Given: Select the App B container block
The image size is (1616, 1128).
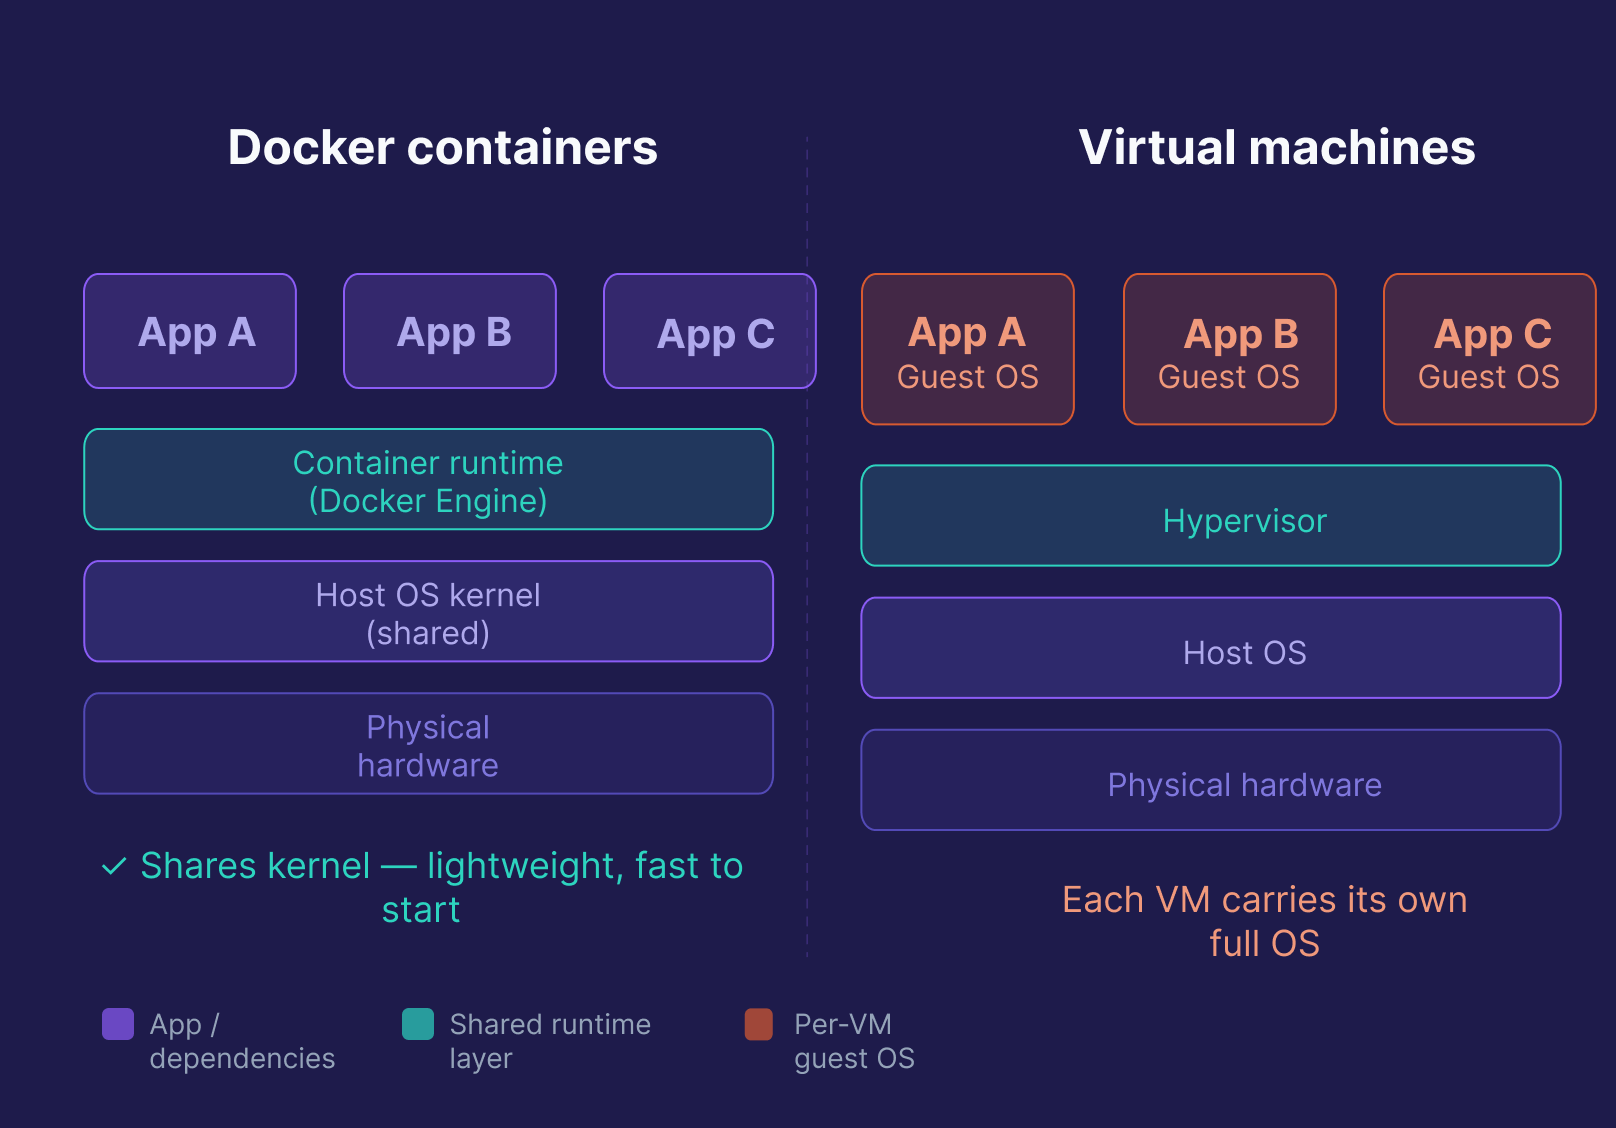Looking at the screenshot, I should tap(449, 331).
